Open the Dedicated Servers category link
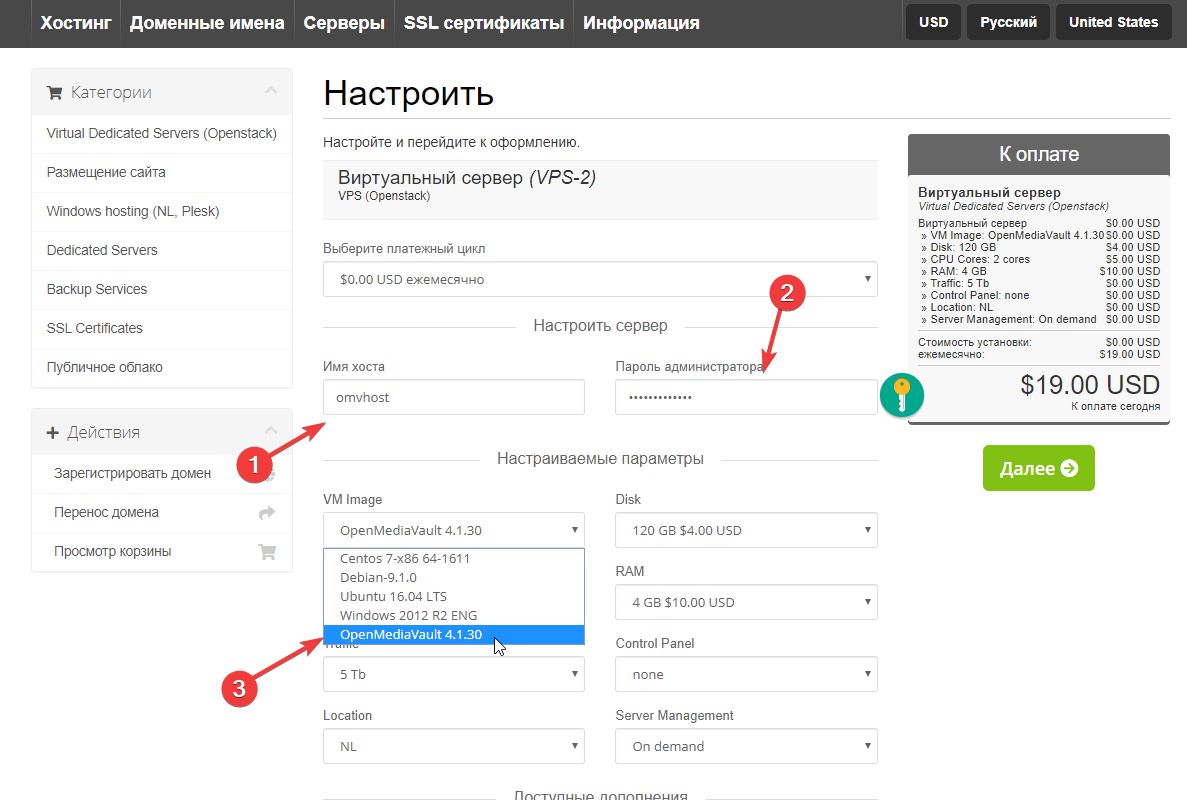 102,250
